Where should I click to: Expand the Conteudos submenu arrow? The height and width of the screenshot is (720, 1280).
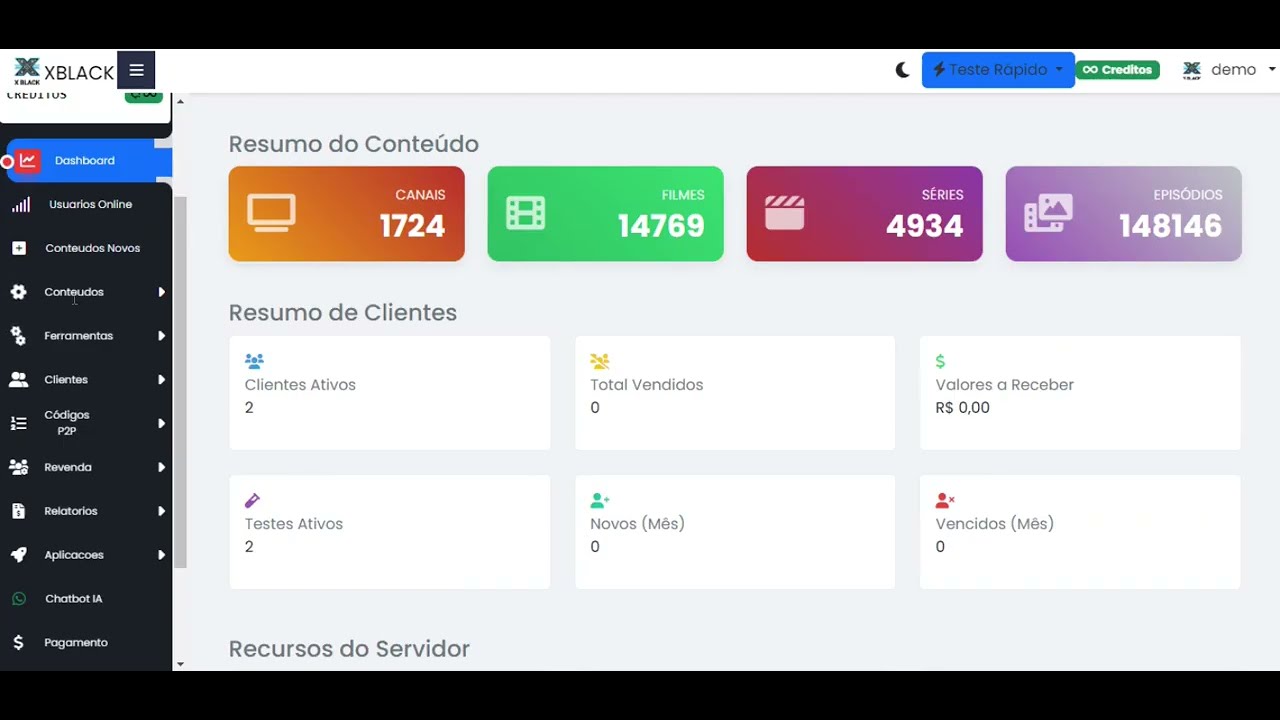click(161, 292)
